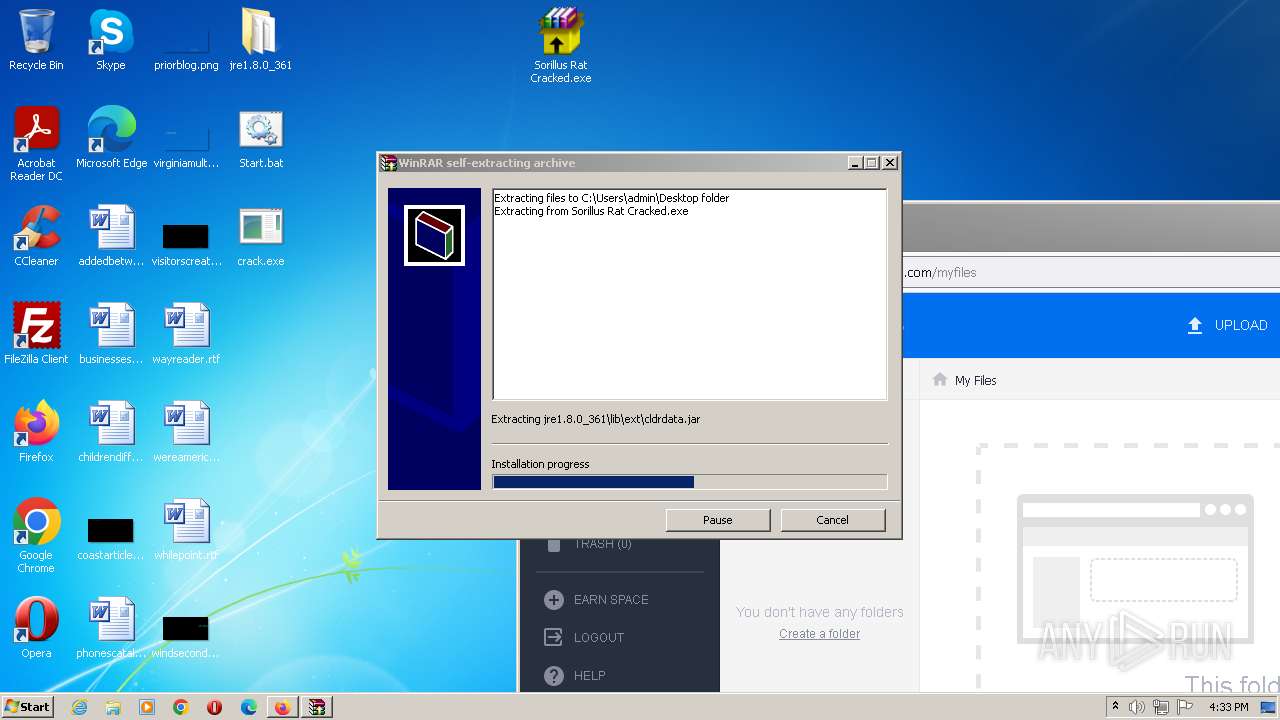
Task: Close the WinRAR self-extracting archive window
Action: (890, 163)
